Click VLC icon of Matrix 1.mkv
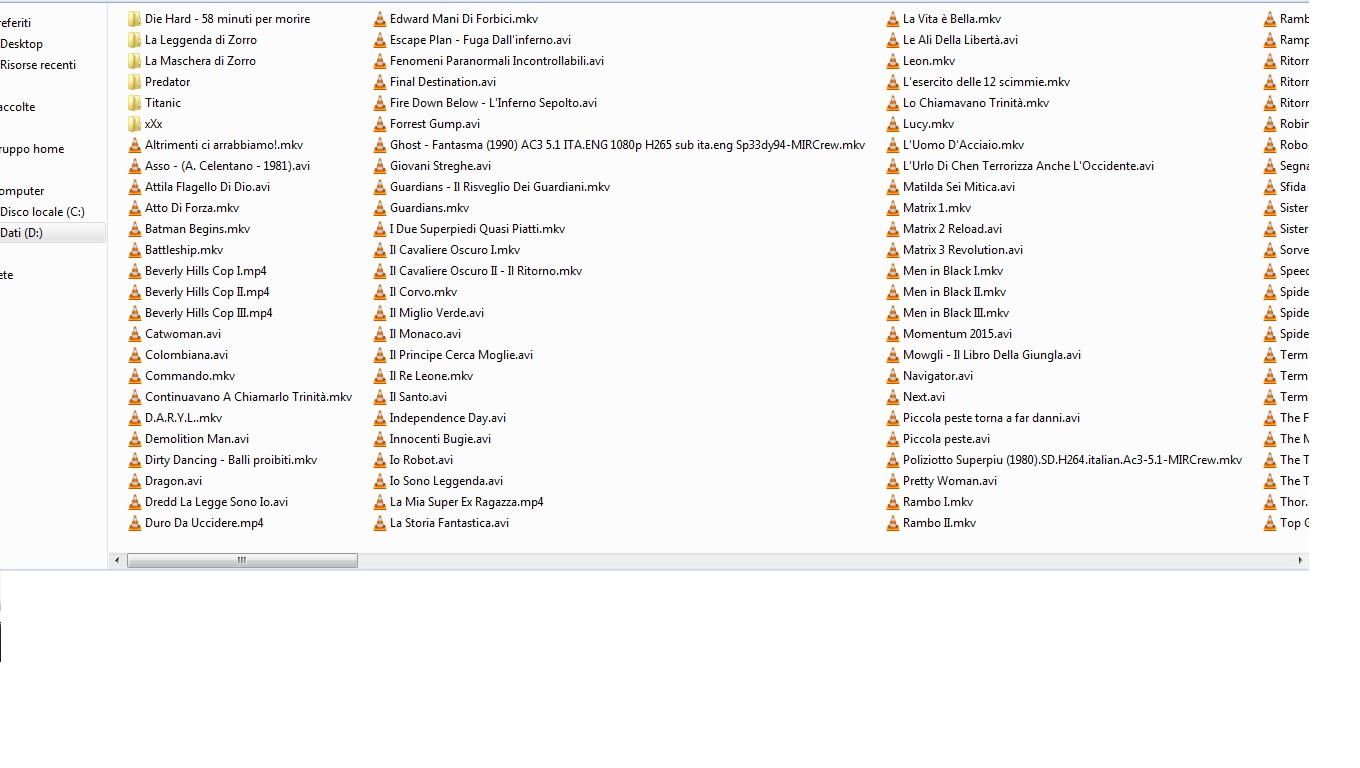 (893, 208)
